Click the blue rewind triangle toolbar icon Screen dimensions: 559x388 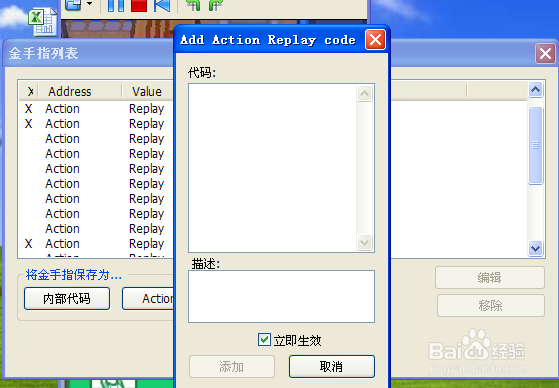[162, 5]
